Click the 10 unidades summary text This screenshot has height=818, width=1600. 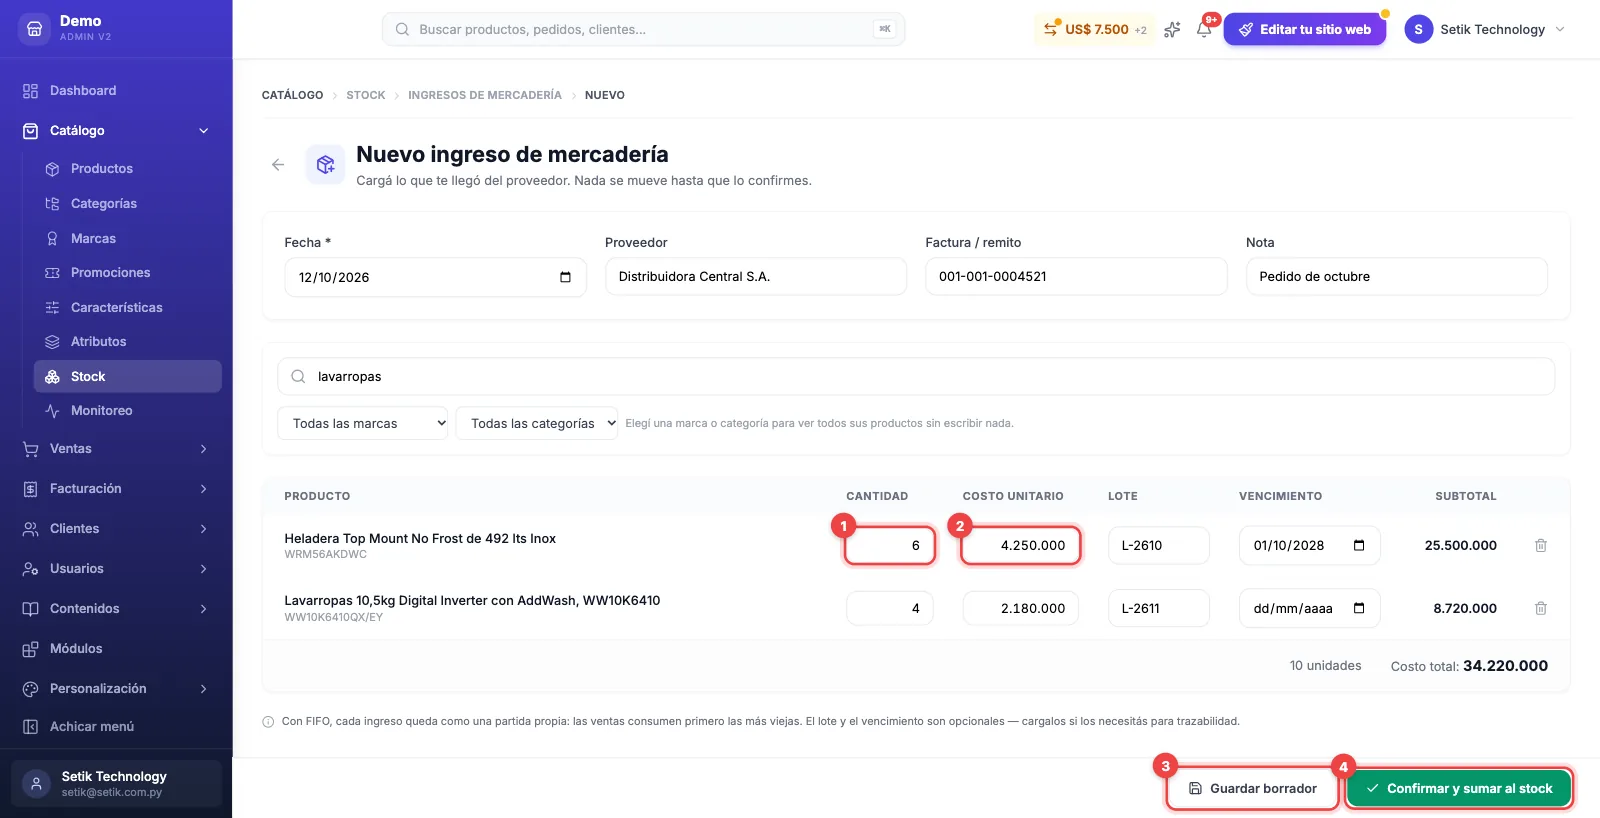pos(1325,666)
